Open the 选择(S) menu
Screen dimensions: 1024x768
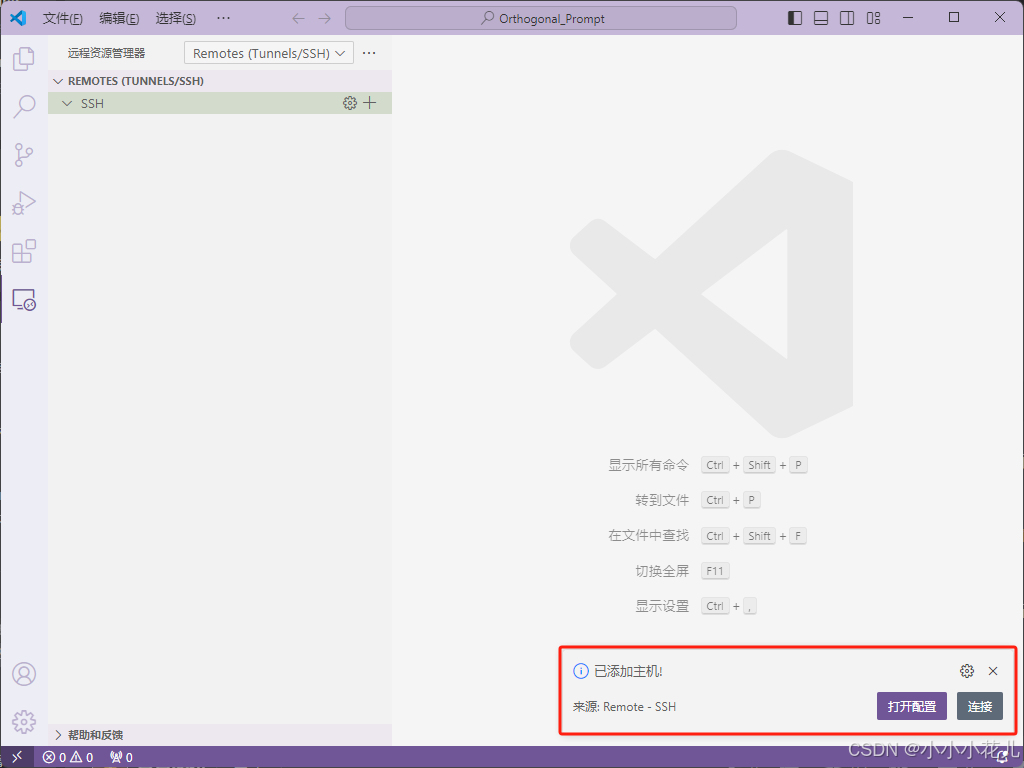click(175, 18)
